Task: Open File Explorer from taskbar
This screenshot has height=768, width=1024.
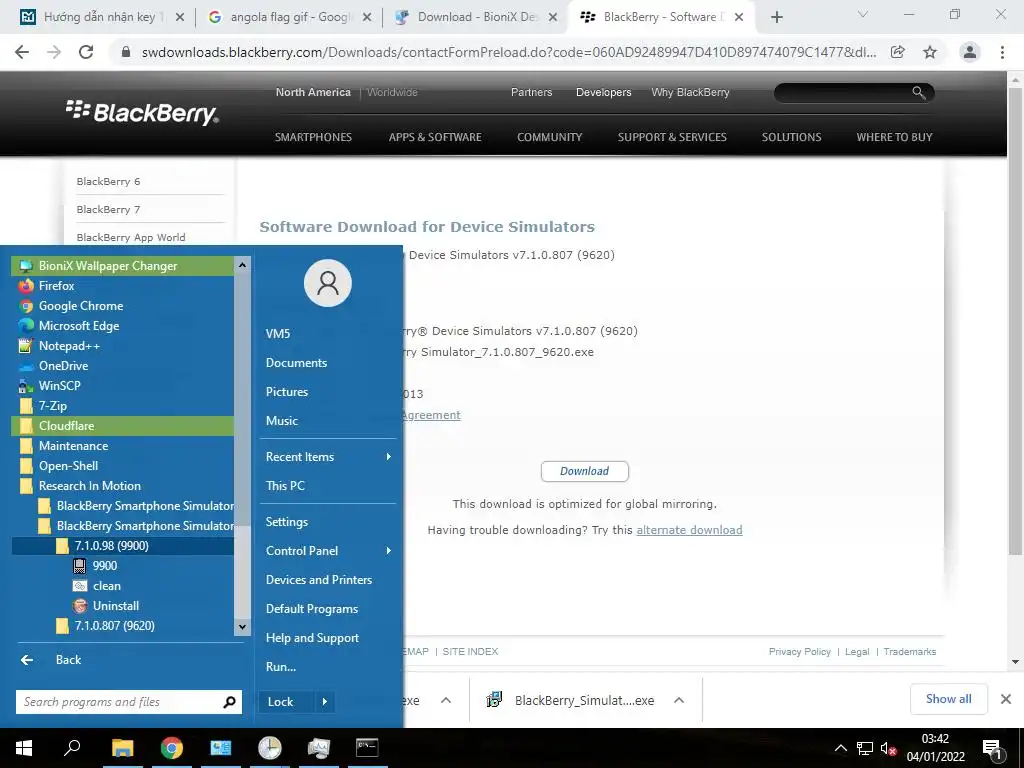Action: pos(122,748)
